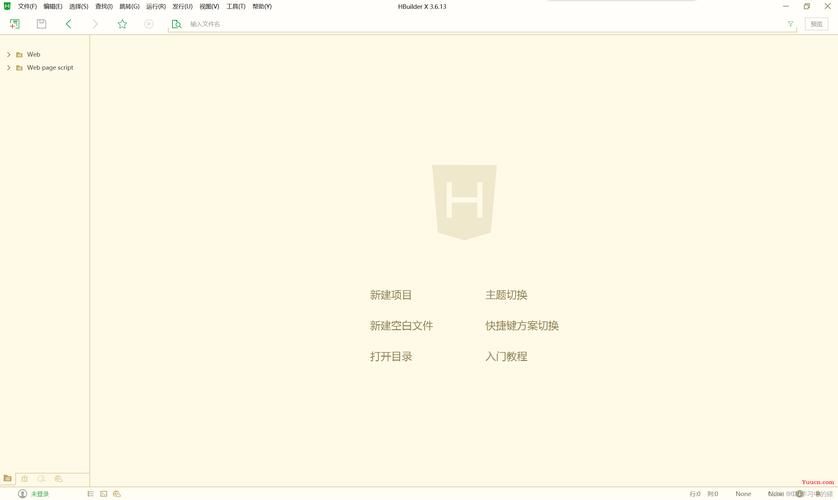Click the file search icon beside filename box
This screenshot has width=838, height=500.
point(176,24)
